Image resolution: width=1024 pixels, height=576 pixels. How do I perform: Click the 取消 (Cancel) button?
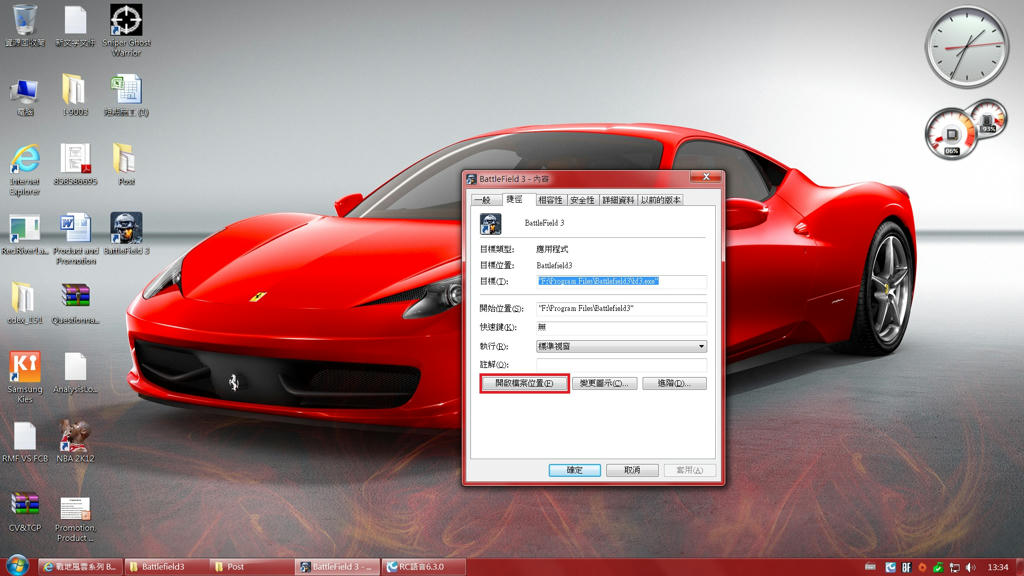click(632, 470)
